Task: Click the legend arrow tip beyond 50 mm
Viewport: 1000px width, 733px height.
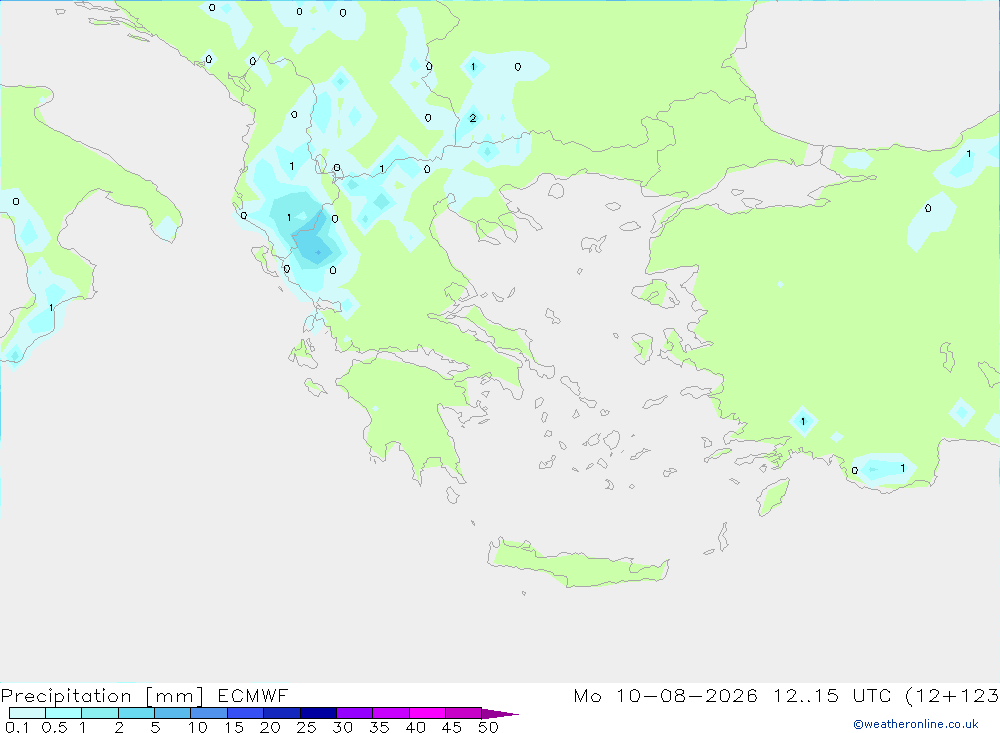Action: (x=499, y=714)
